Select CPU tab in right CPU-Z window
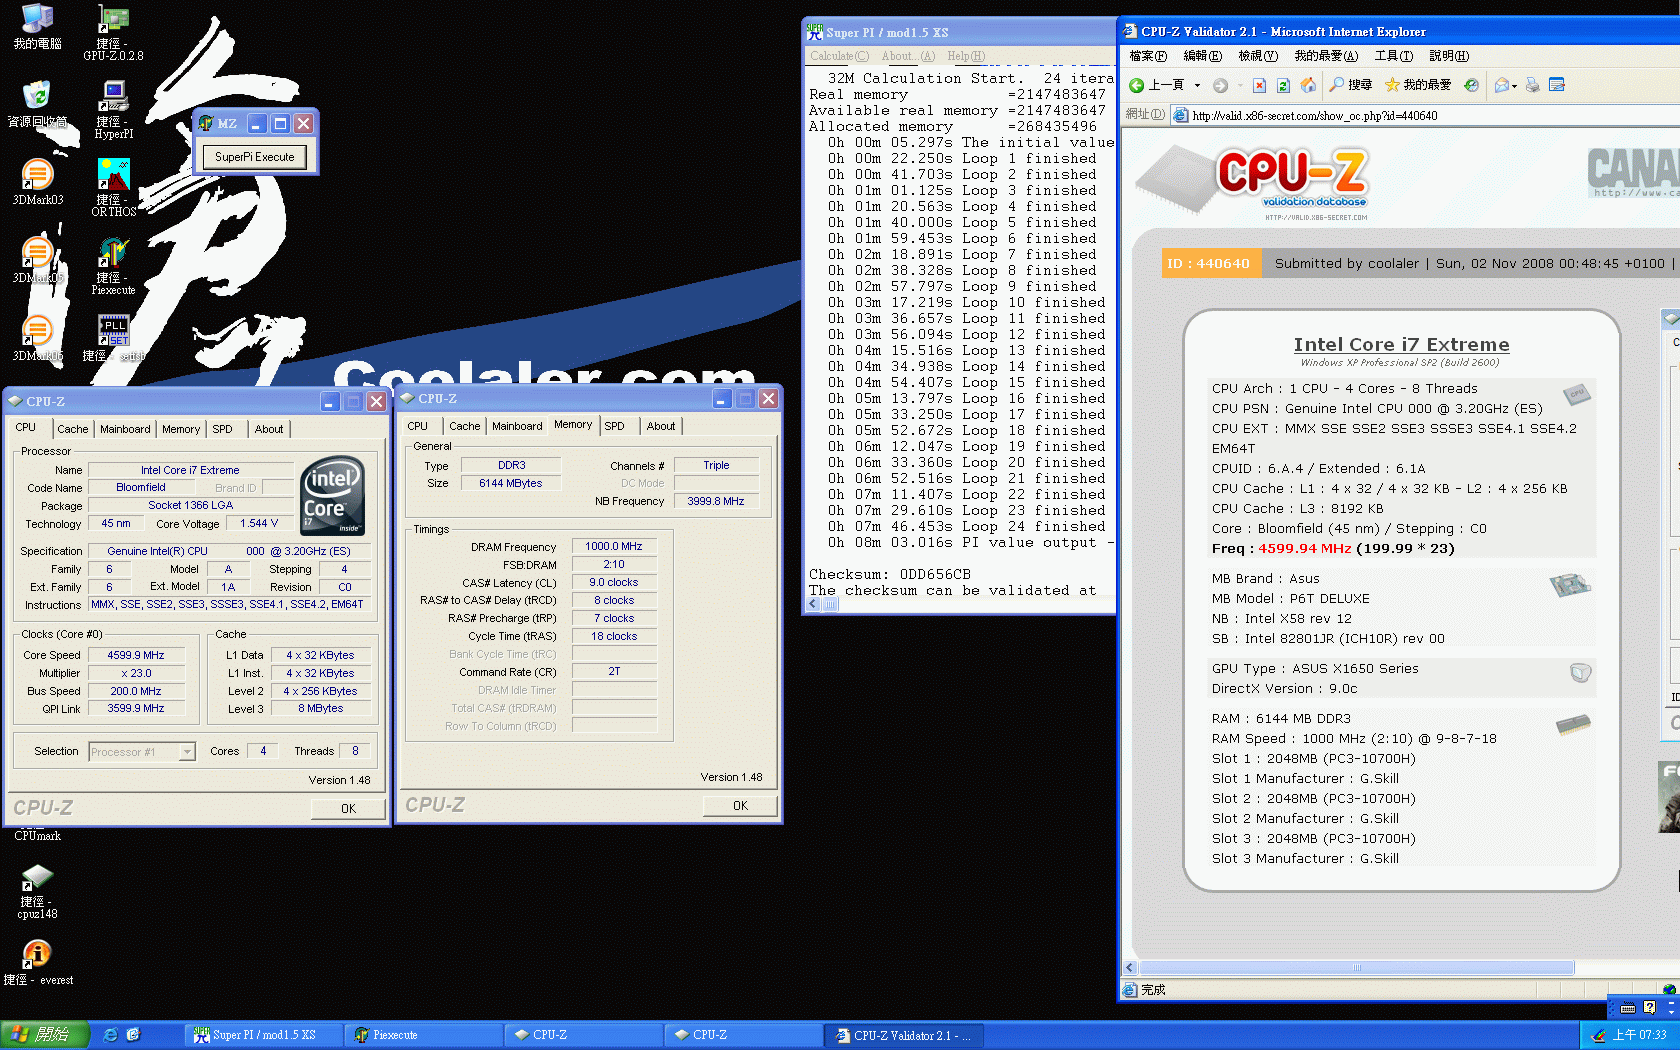Image resolution: width=1680 pixels, height=1050 pixels. [x=418, y=426]
